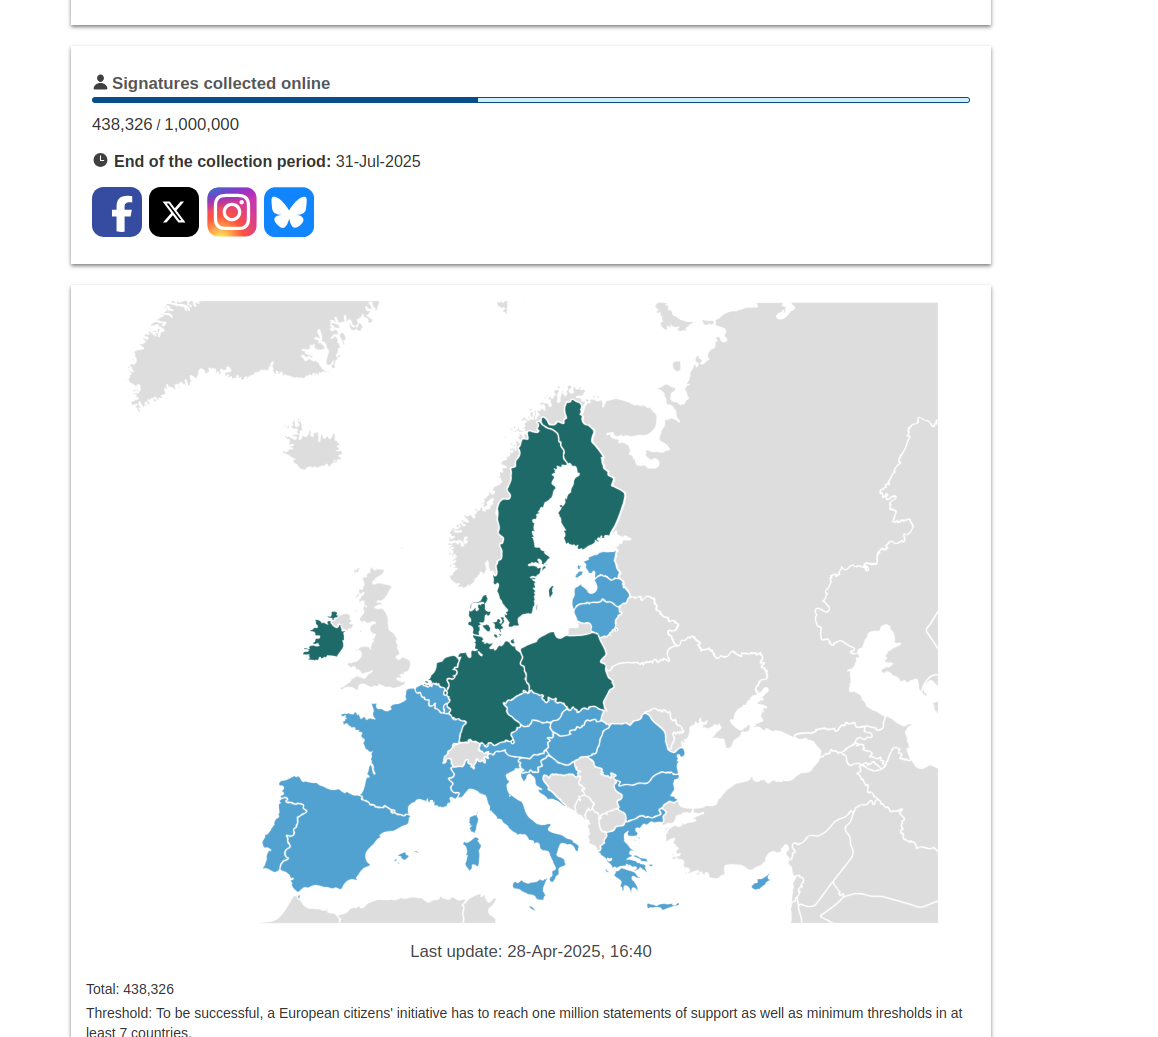Open the Facebook share icon
Screen dimensions: 1158x1037
pos(117,212)
